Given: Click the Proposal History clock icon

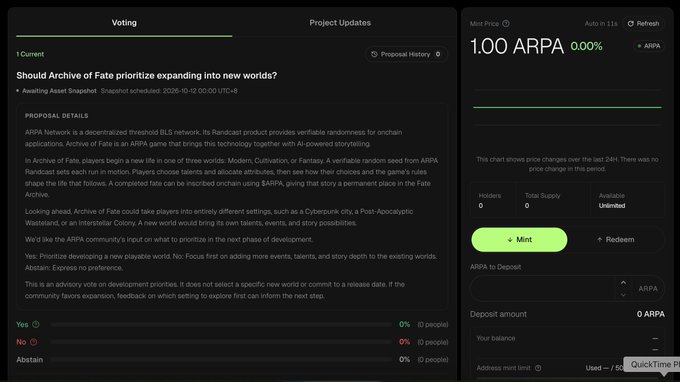Looking at the screenshot, I should (x=374, y=54).
